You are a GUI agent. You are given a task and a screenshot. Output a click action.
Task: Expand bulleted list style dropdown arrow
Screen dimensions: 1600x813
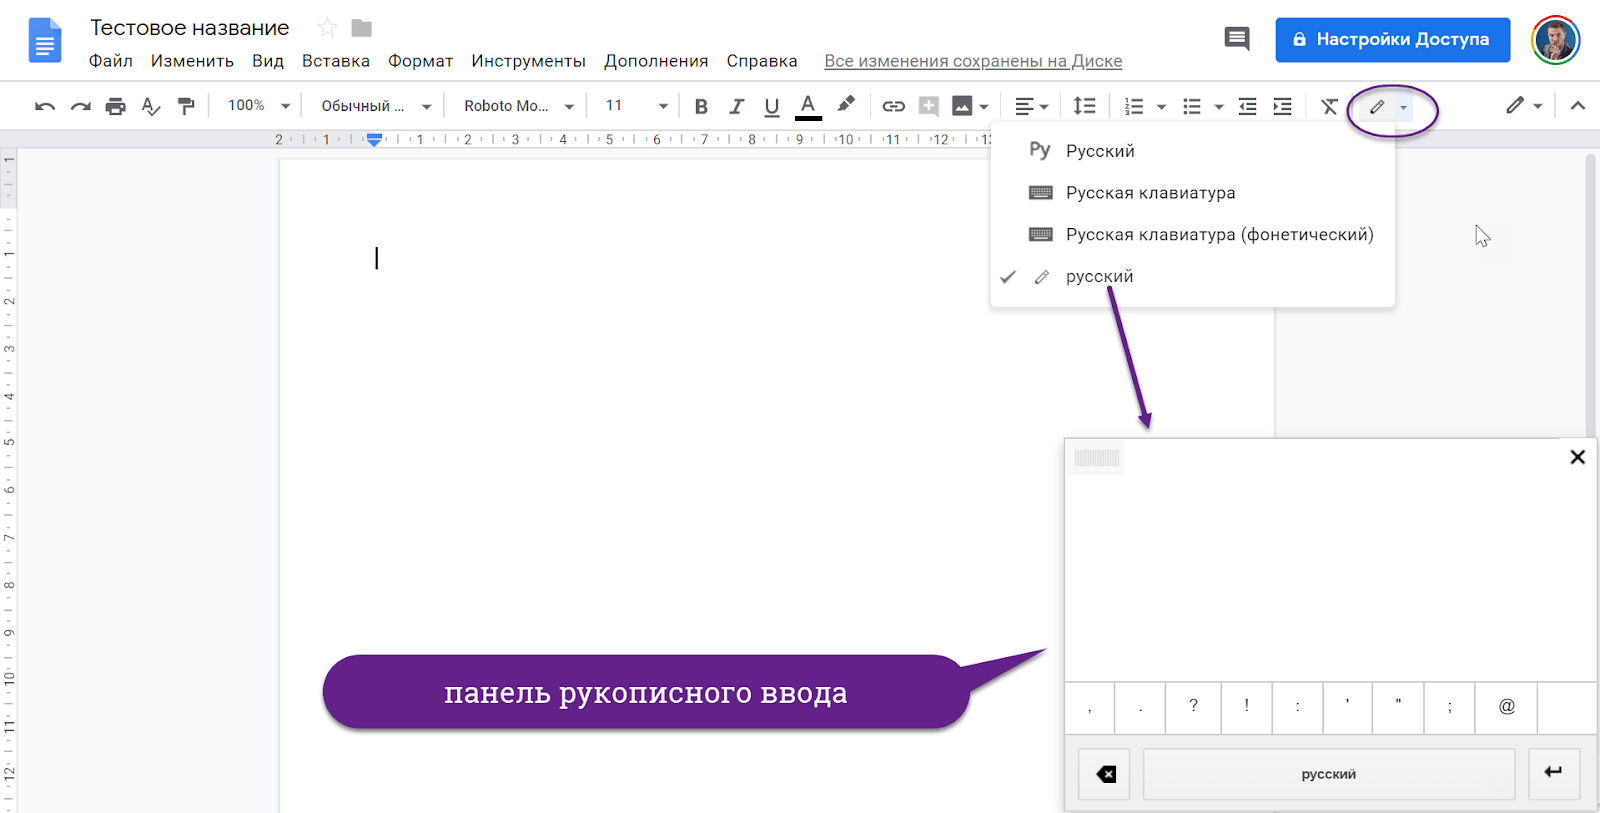coord(1218,107)
